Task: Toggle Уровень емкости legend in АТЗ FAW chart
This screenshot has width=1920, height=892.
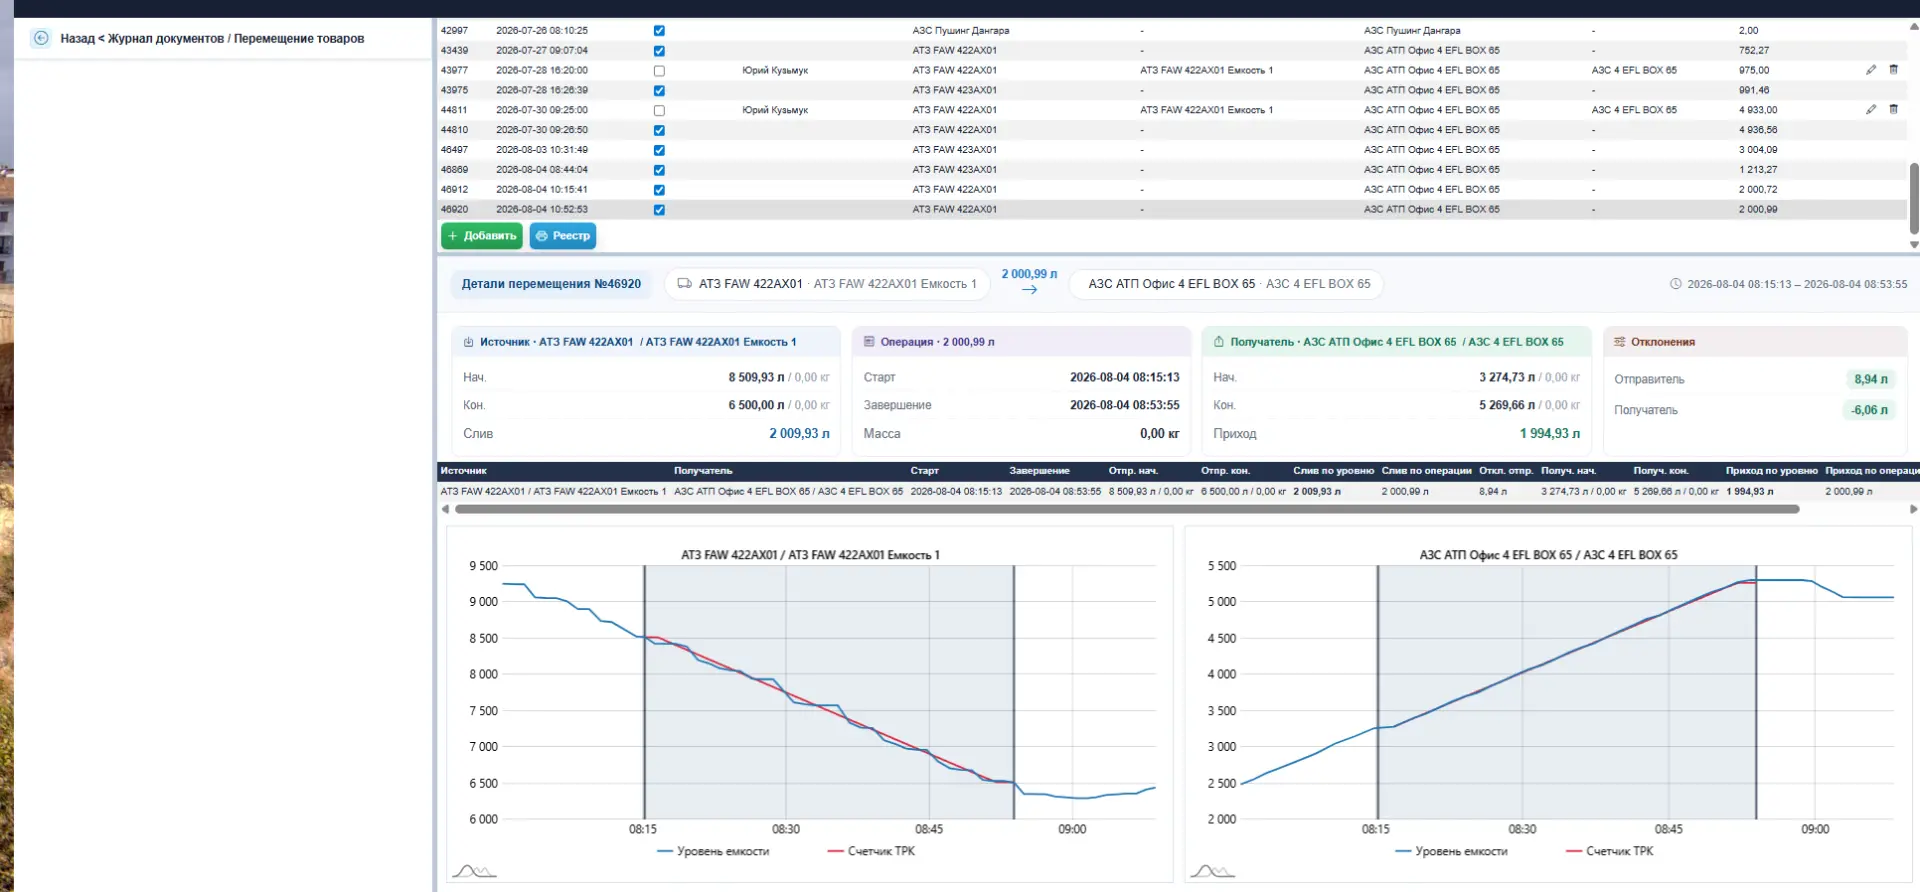Action: 713,851
